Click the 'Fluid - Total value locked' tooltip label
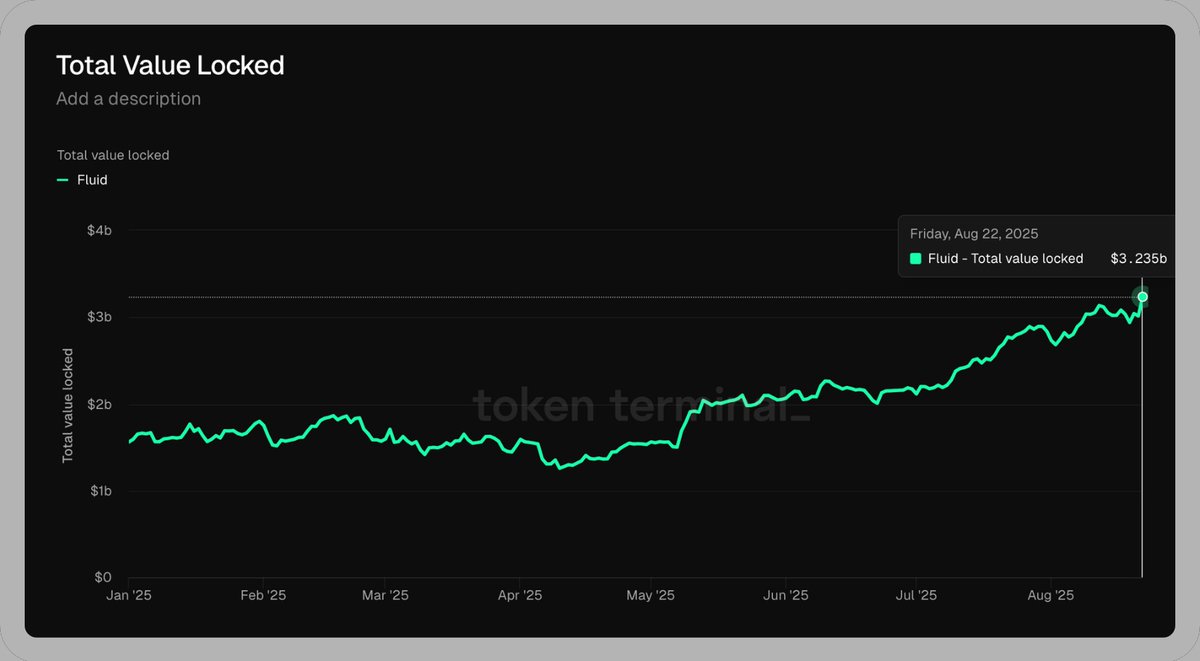The height and width of the screenshot is (661, 1200). click(x=1005, y=258)
